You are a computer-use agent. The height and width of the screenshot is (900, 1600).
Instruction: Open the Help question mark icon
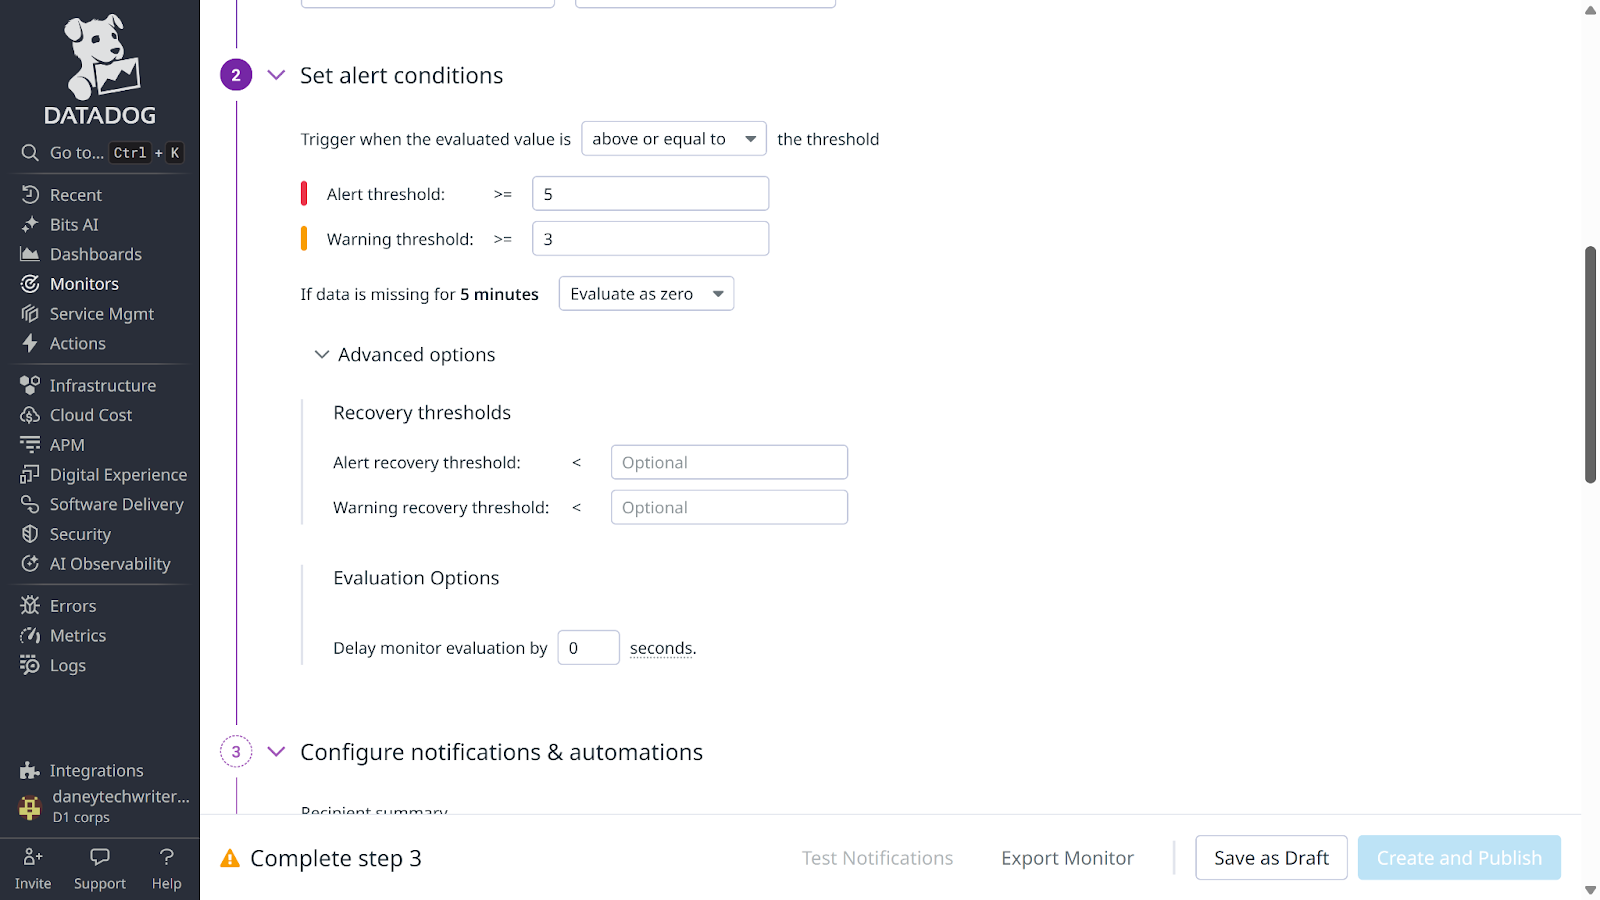[167, 857]
